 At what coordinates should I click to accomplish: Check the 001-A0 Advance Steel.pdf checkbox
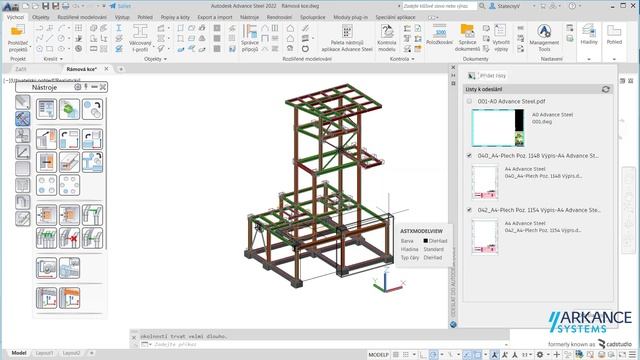469,101
